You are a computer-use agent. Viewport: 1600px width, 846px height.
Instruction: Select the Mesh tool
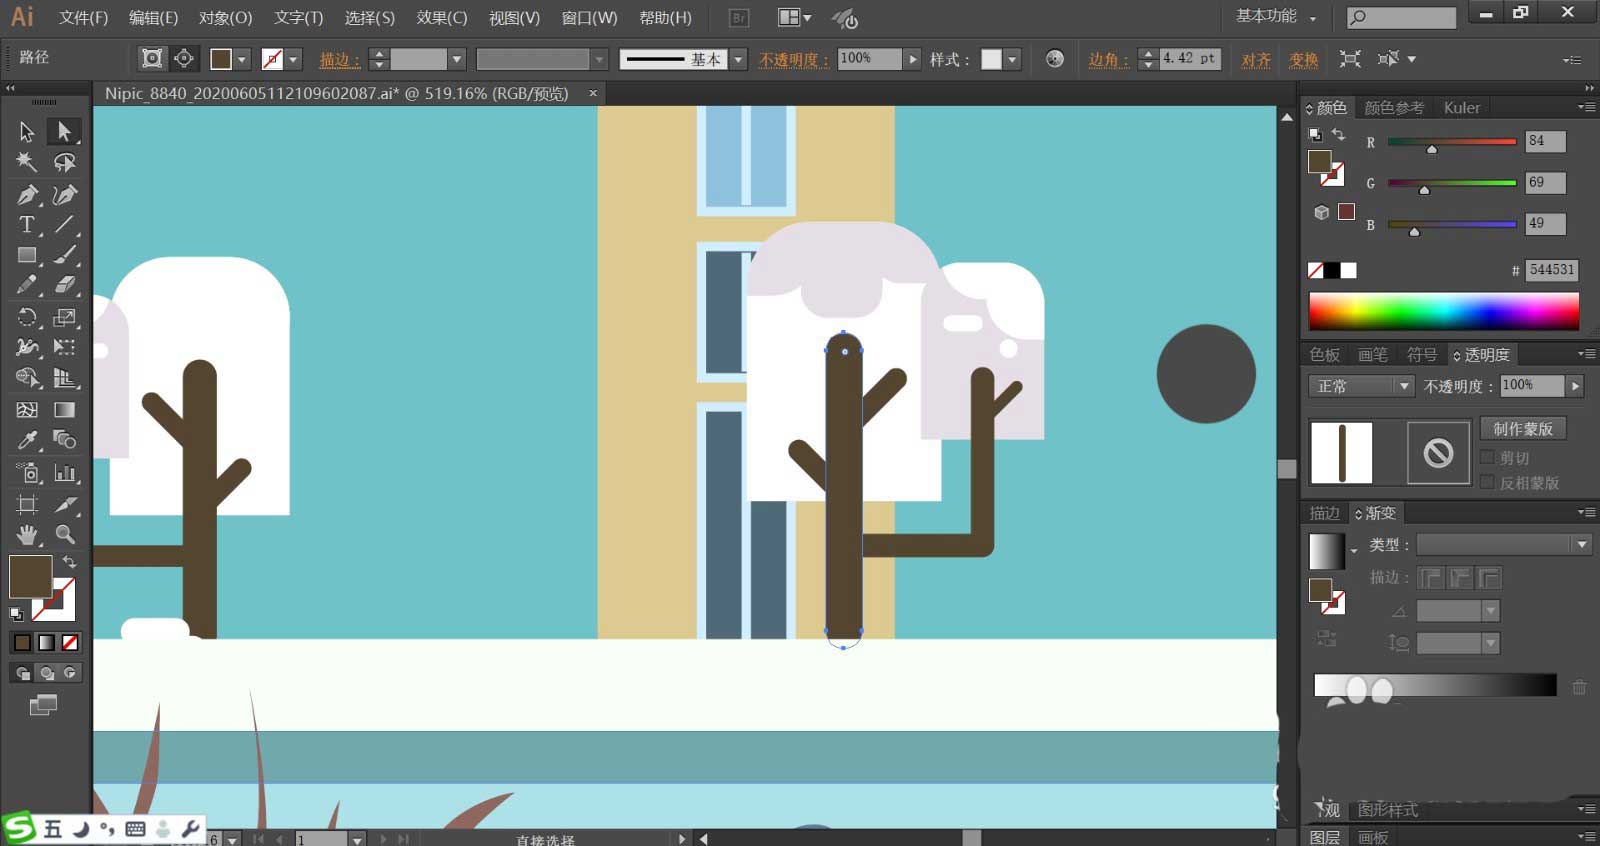click(x=27, y=410)
